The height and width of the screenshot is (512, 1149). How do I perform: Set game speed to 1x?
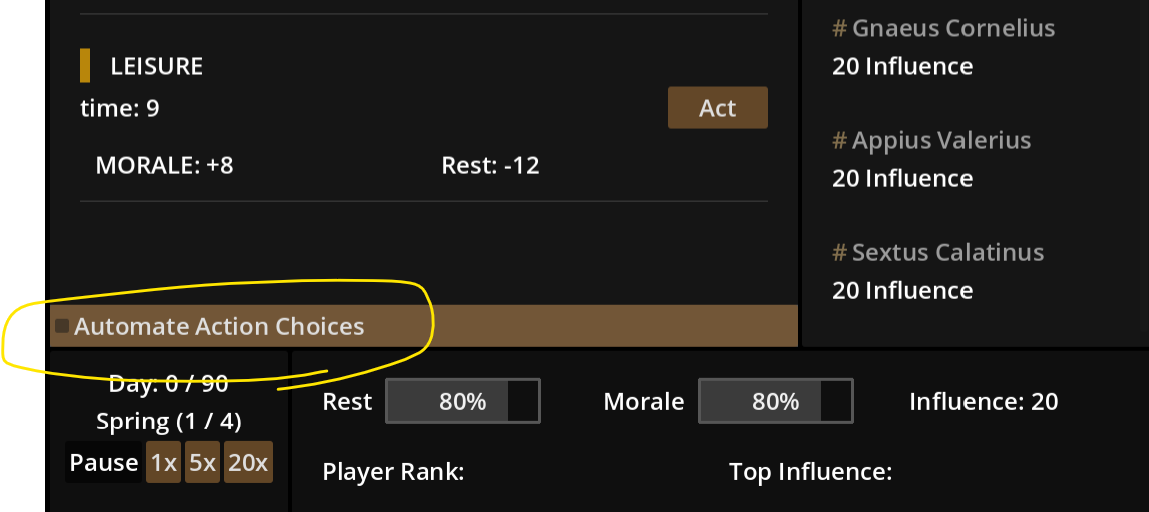163,462
